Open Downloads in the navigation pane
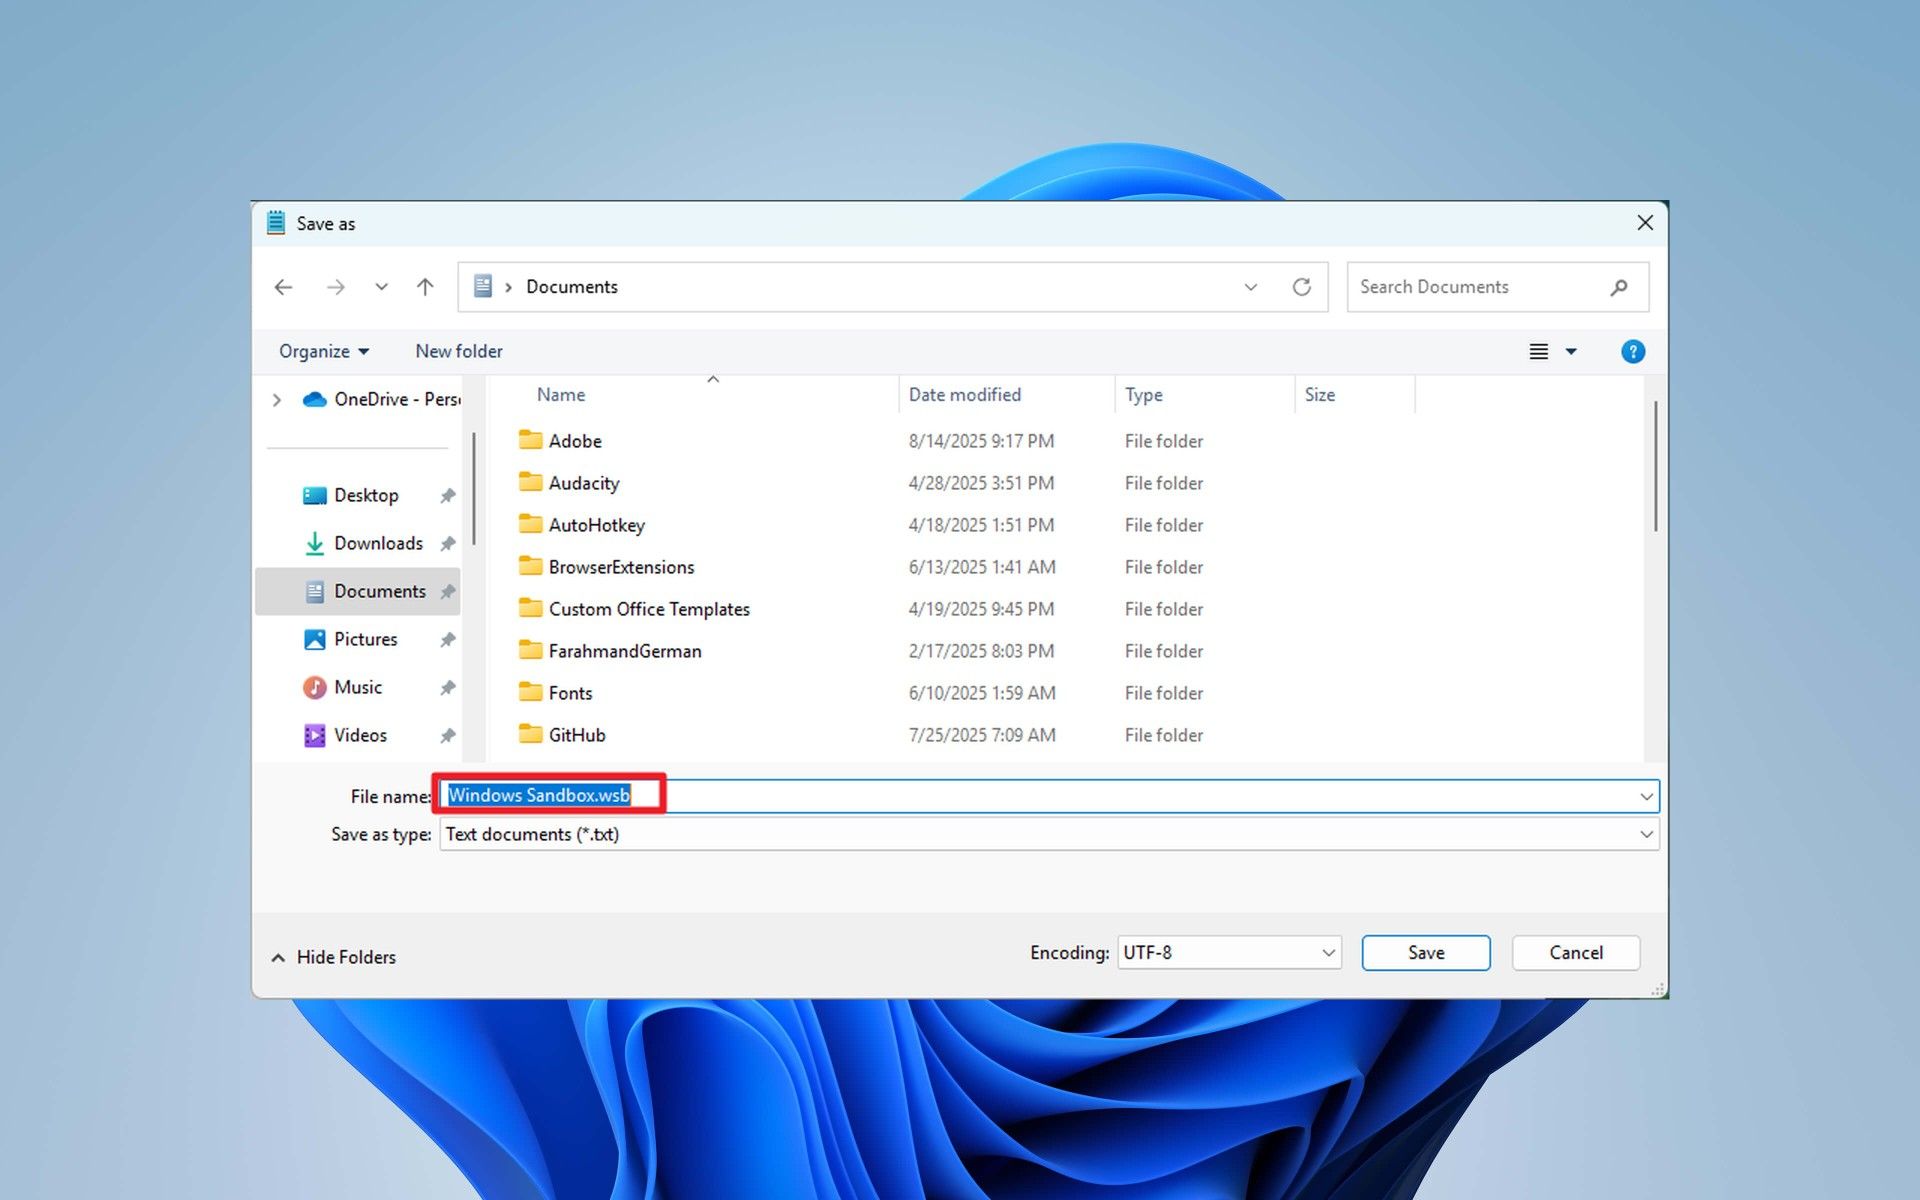 (378, 543)
